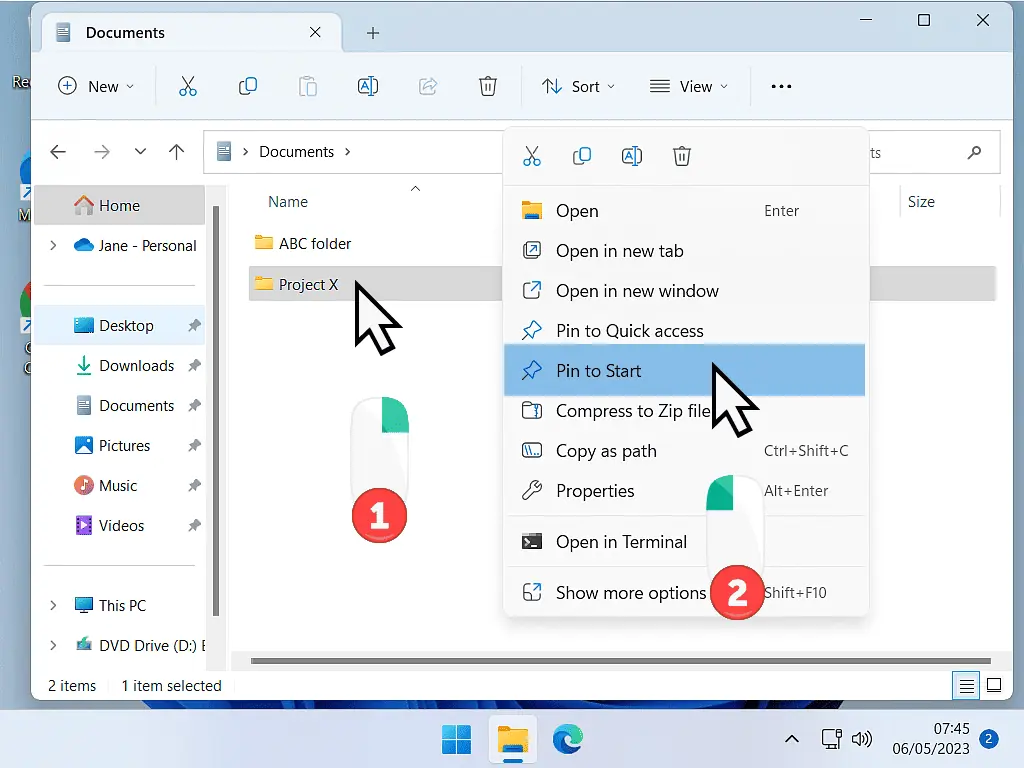The height and width of the screenshot is (768, 1024).
Task: Switch to Large icons view at bottom right
Action: point(994,686)
